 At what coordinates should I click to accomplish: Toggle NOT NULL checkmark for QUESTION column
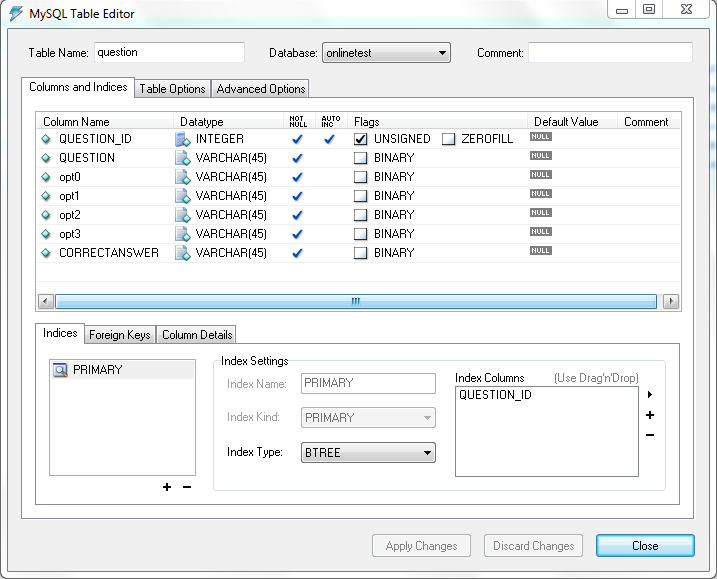coord(297,158)
